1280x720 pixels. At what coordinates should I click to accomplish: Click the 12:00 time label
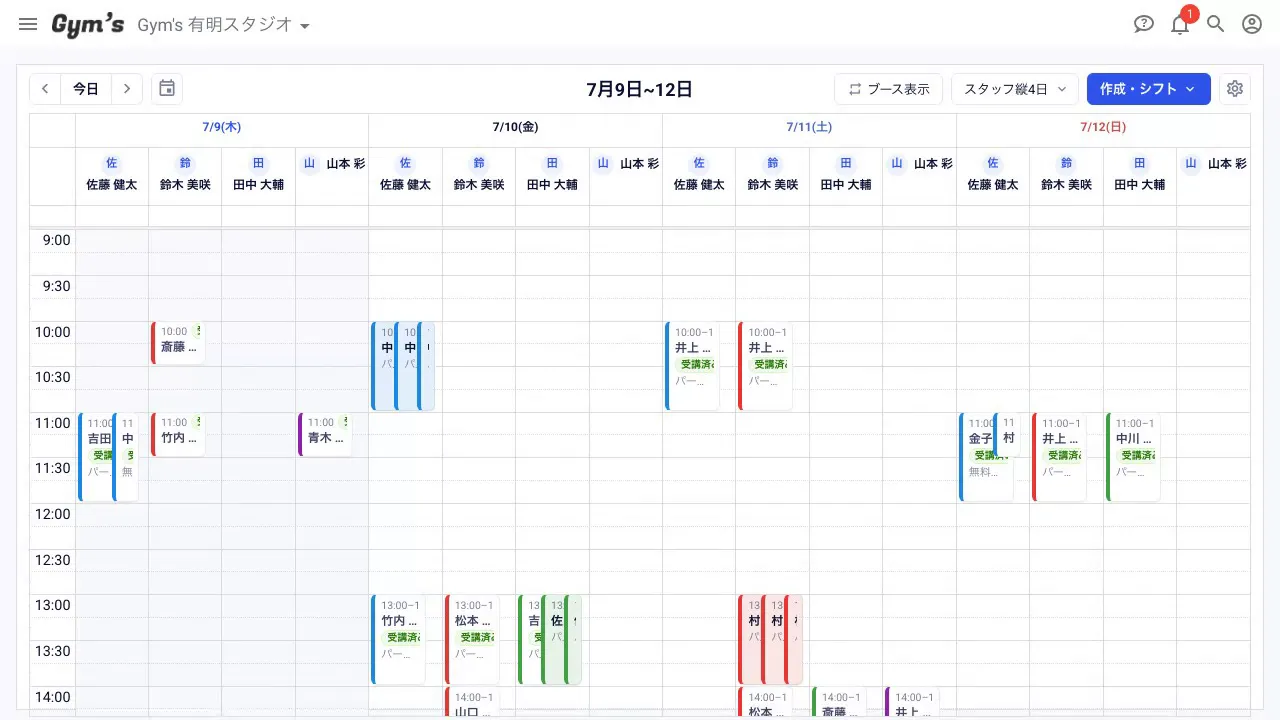point(53,514)
